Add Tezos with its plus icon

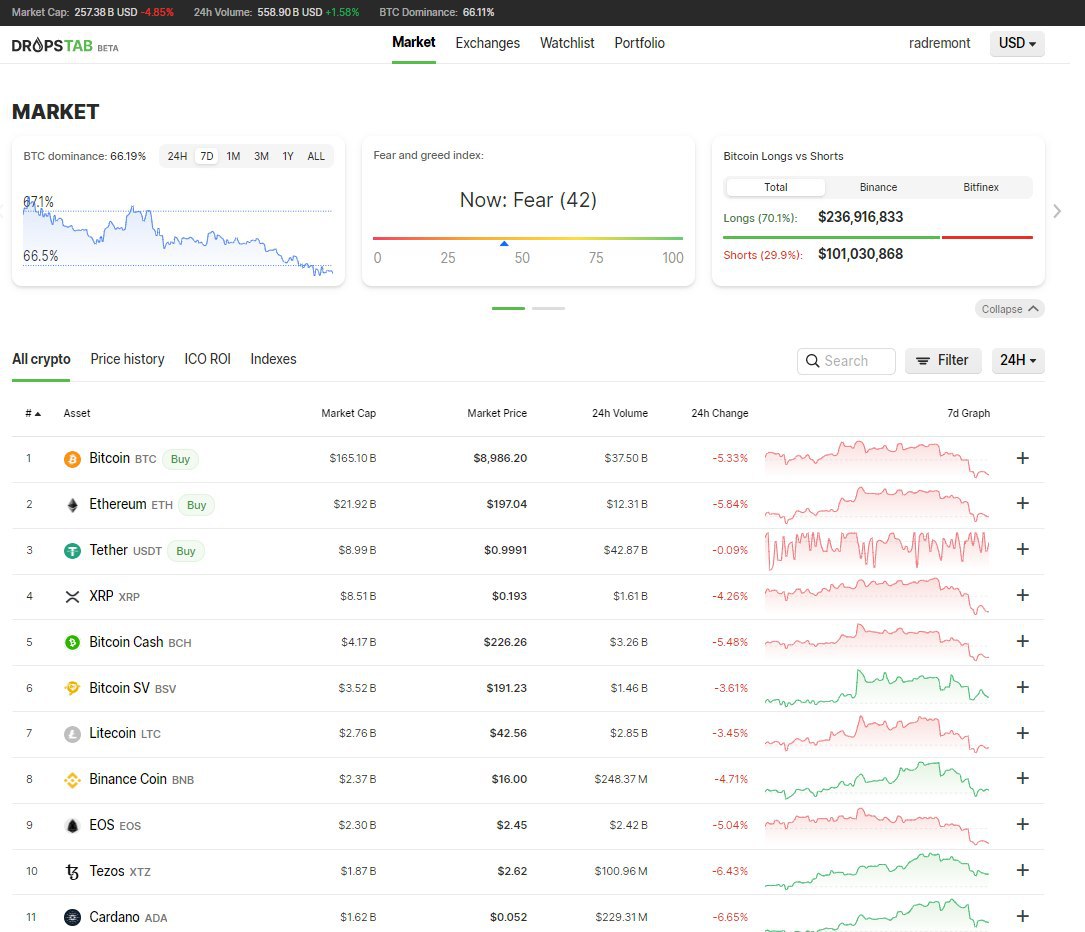1022,870
